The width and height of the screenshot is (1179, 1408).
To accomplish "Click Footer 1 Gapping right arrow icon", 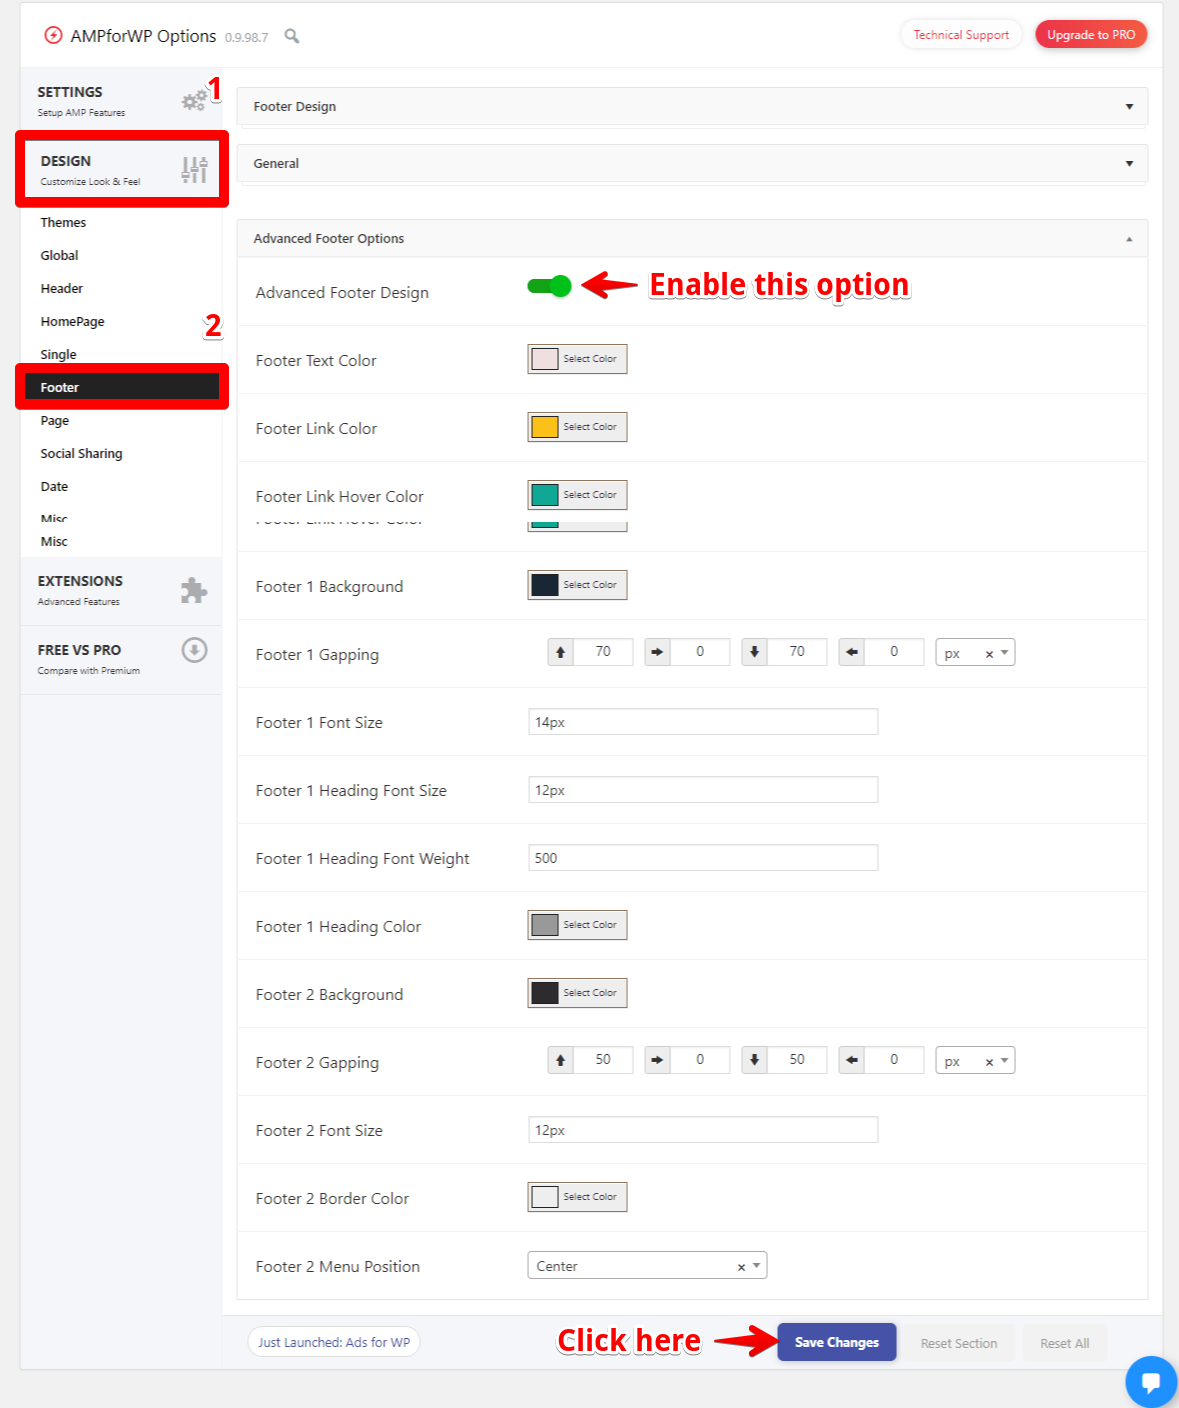I will tap(657, 653).
